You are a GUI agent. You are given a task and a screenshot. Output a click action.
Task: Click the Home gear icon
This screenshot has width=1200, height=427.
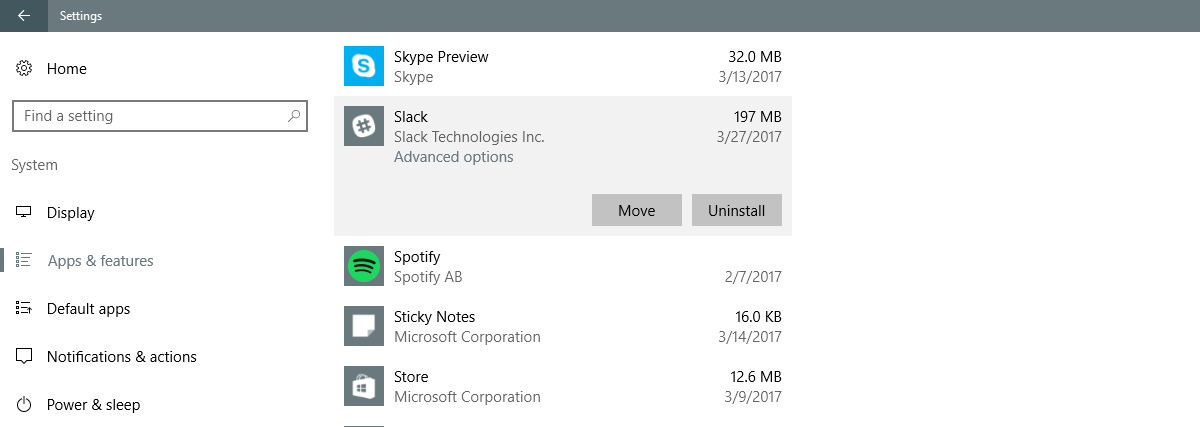23,69
